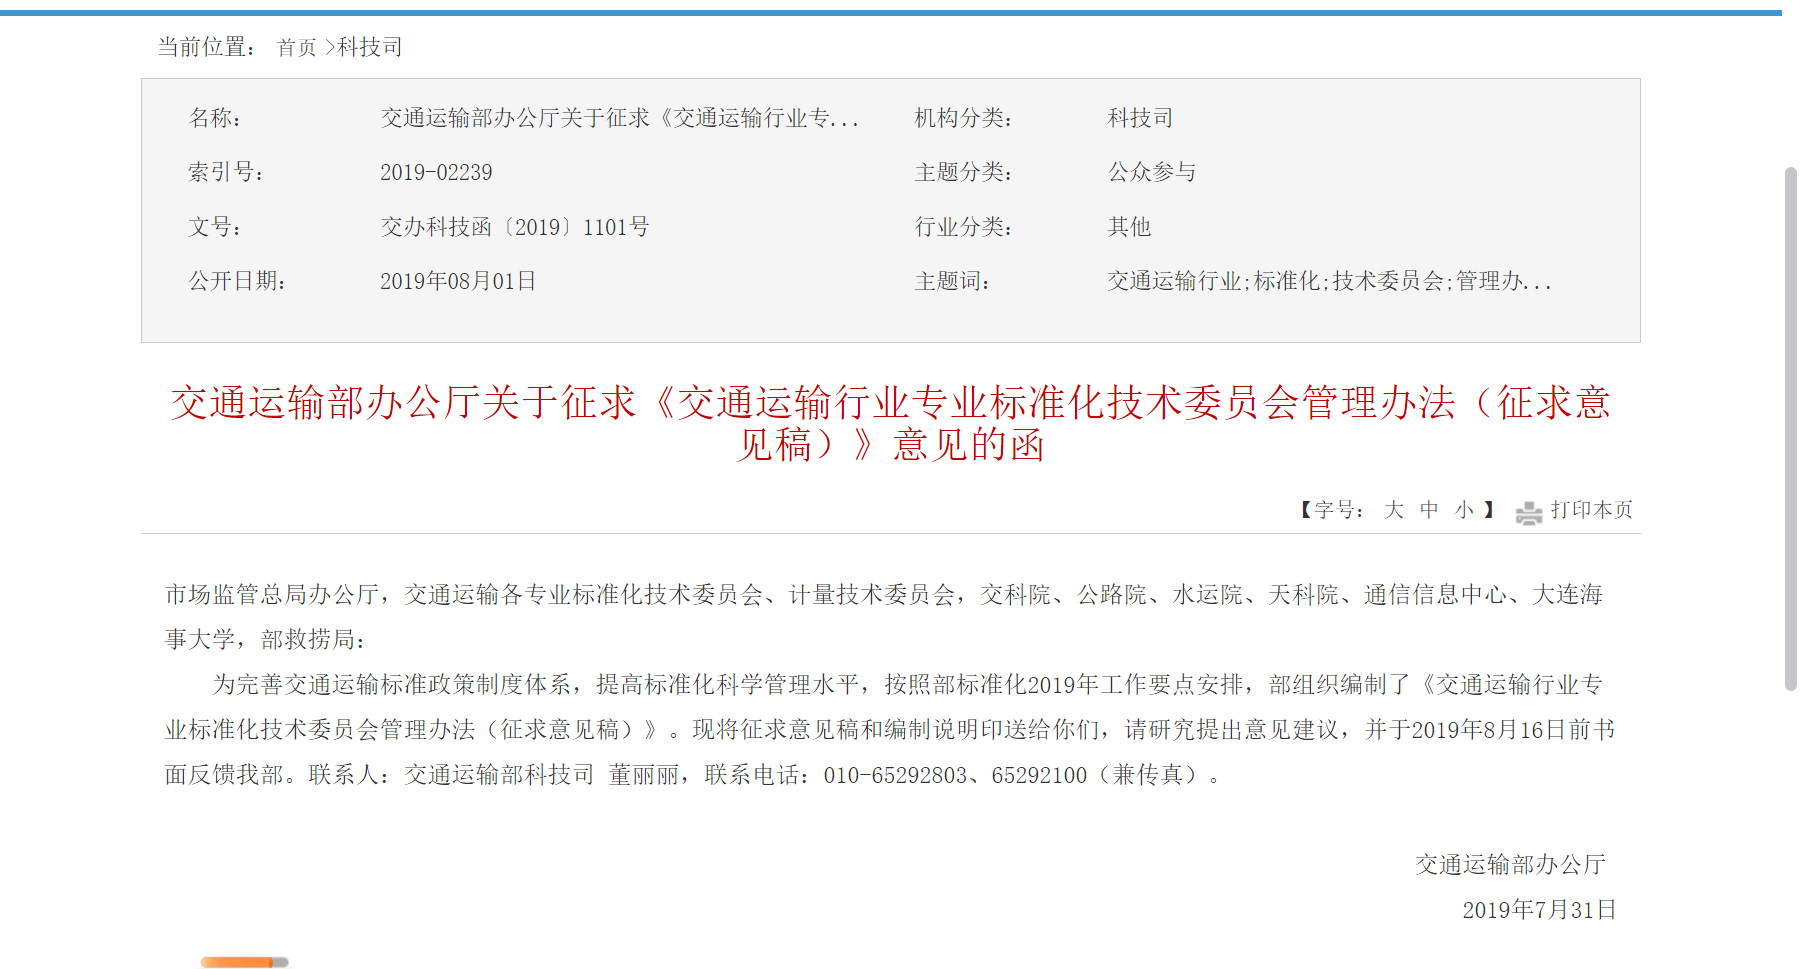The width and height of the screenshot is (1800, 969).
Task: Click the truncated 名称 title value
Action: pos(619,118)
